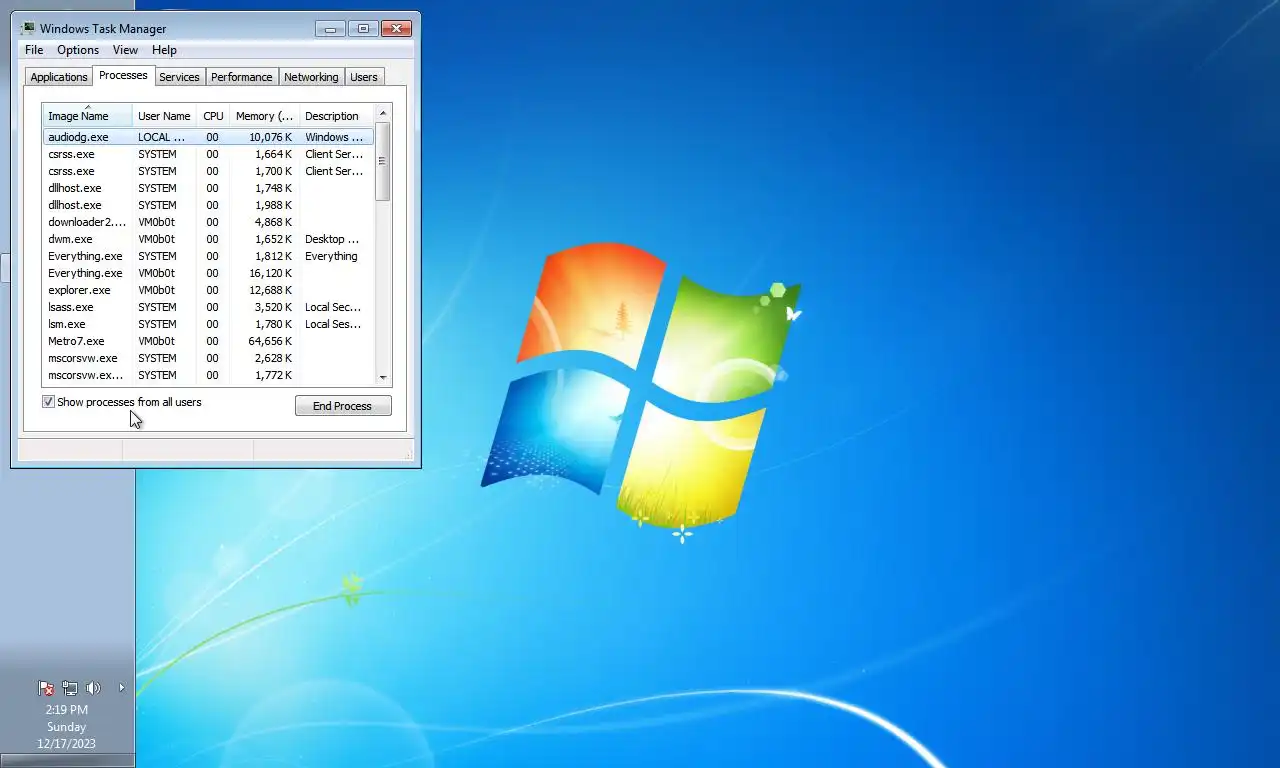Switch to the Services tab
This screenshot has width=1280, height=768.
coord(179,77)
